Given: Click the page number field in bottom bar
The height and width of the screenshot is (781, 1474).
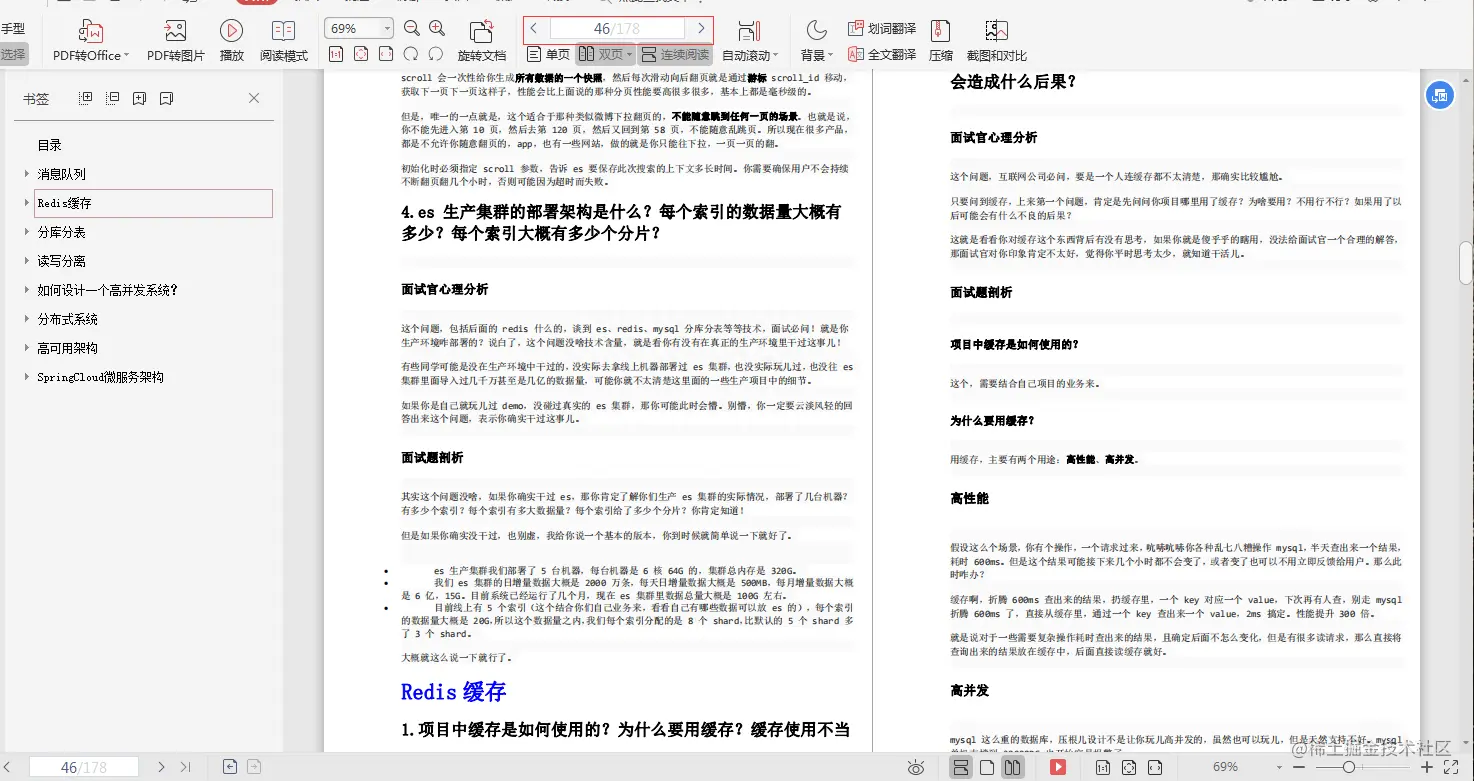Looking at the screenshot, I should tap(84, 767).
